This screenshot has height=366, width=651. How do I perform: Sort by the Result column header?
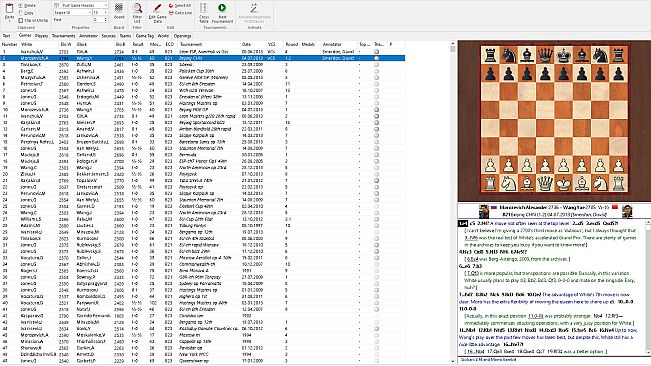(x=140, y=44)
